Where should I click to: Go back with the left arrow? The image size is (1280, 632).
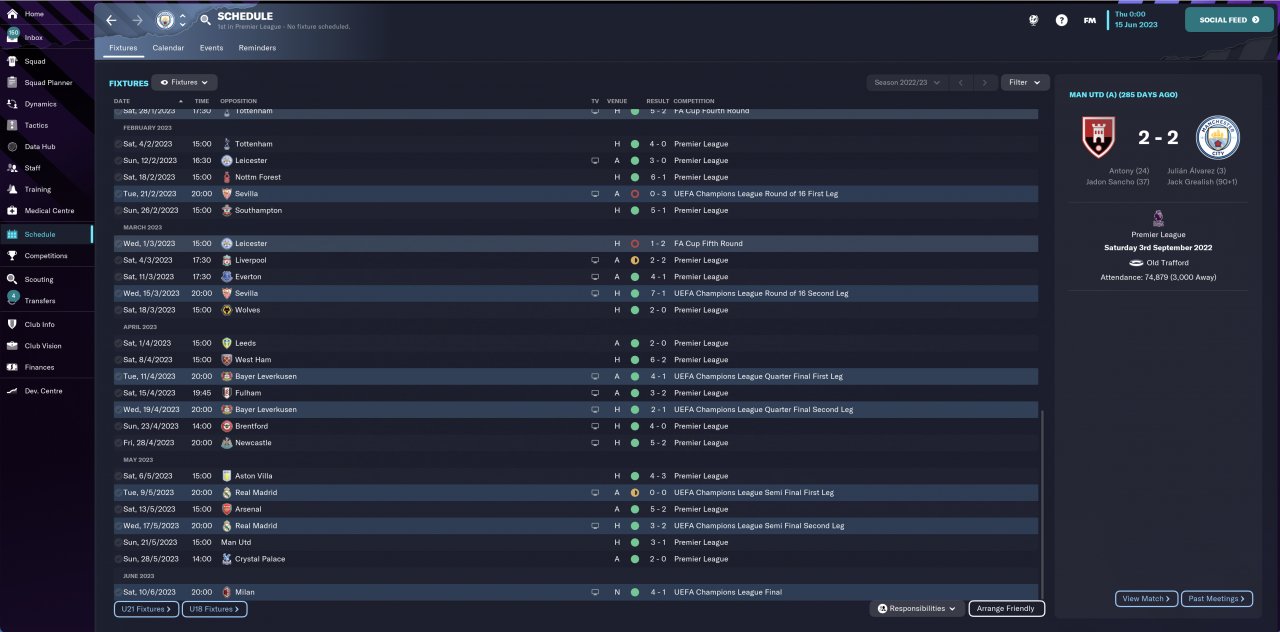111,20
